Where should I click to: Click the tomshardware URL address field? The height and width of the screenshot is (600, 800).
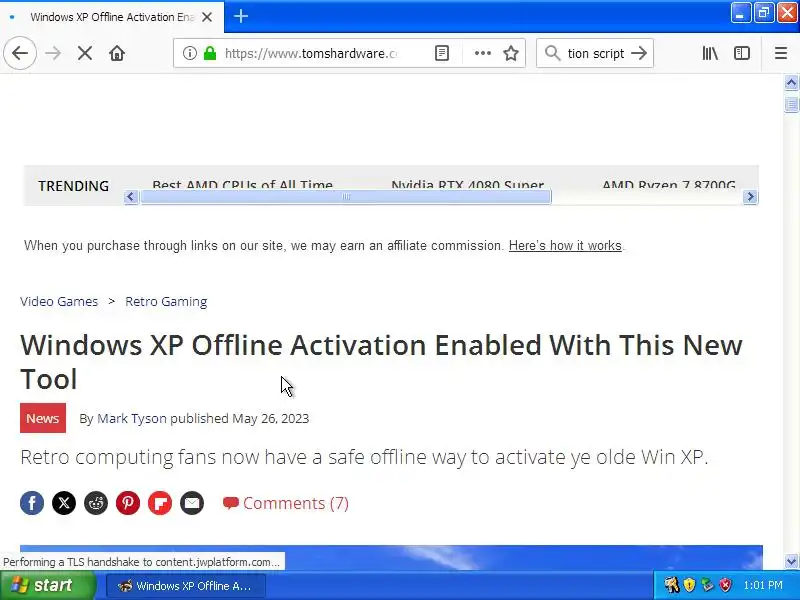click(311, 53)
